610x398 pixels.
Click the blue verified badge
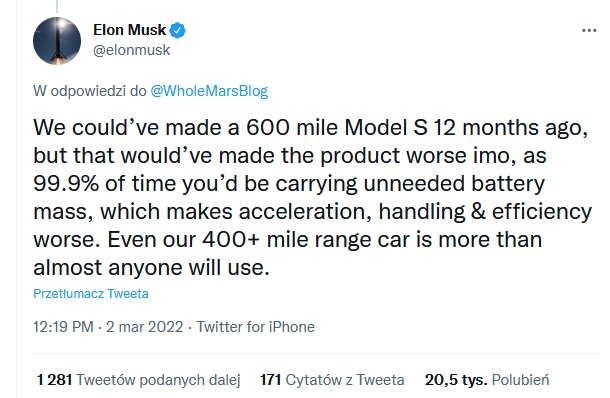click(x=178, y=31)
